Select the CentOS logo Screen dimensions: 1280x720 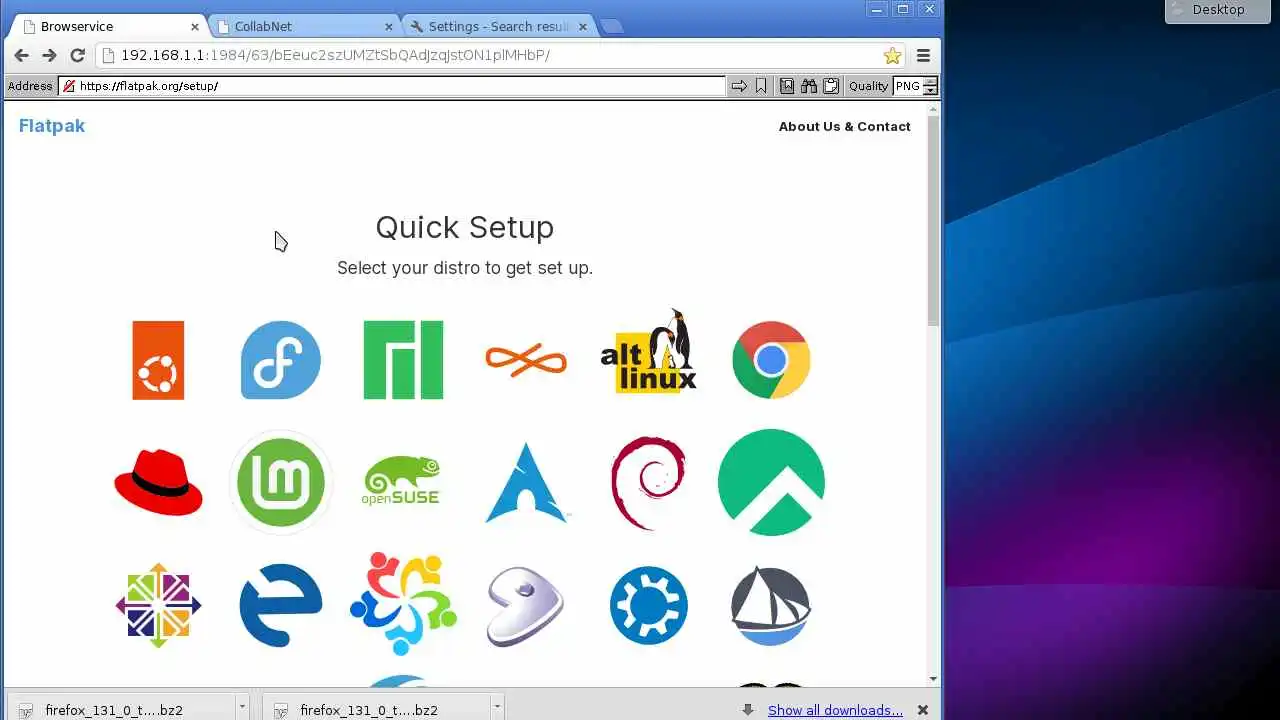coord(158,605)
